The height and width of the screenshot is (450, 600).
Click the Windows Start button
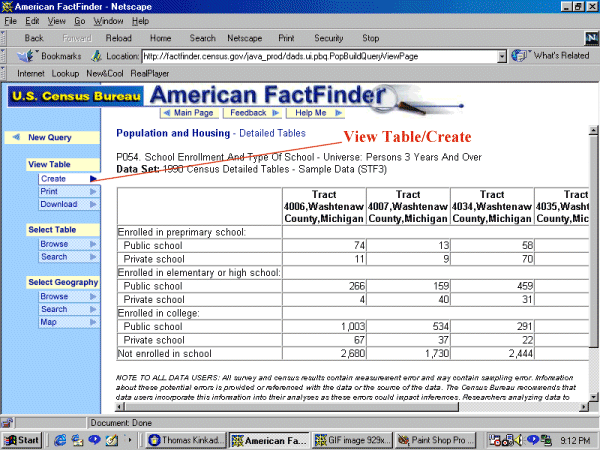click(x=22, y=439)
